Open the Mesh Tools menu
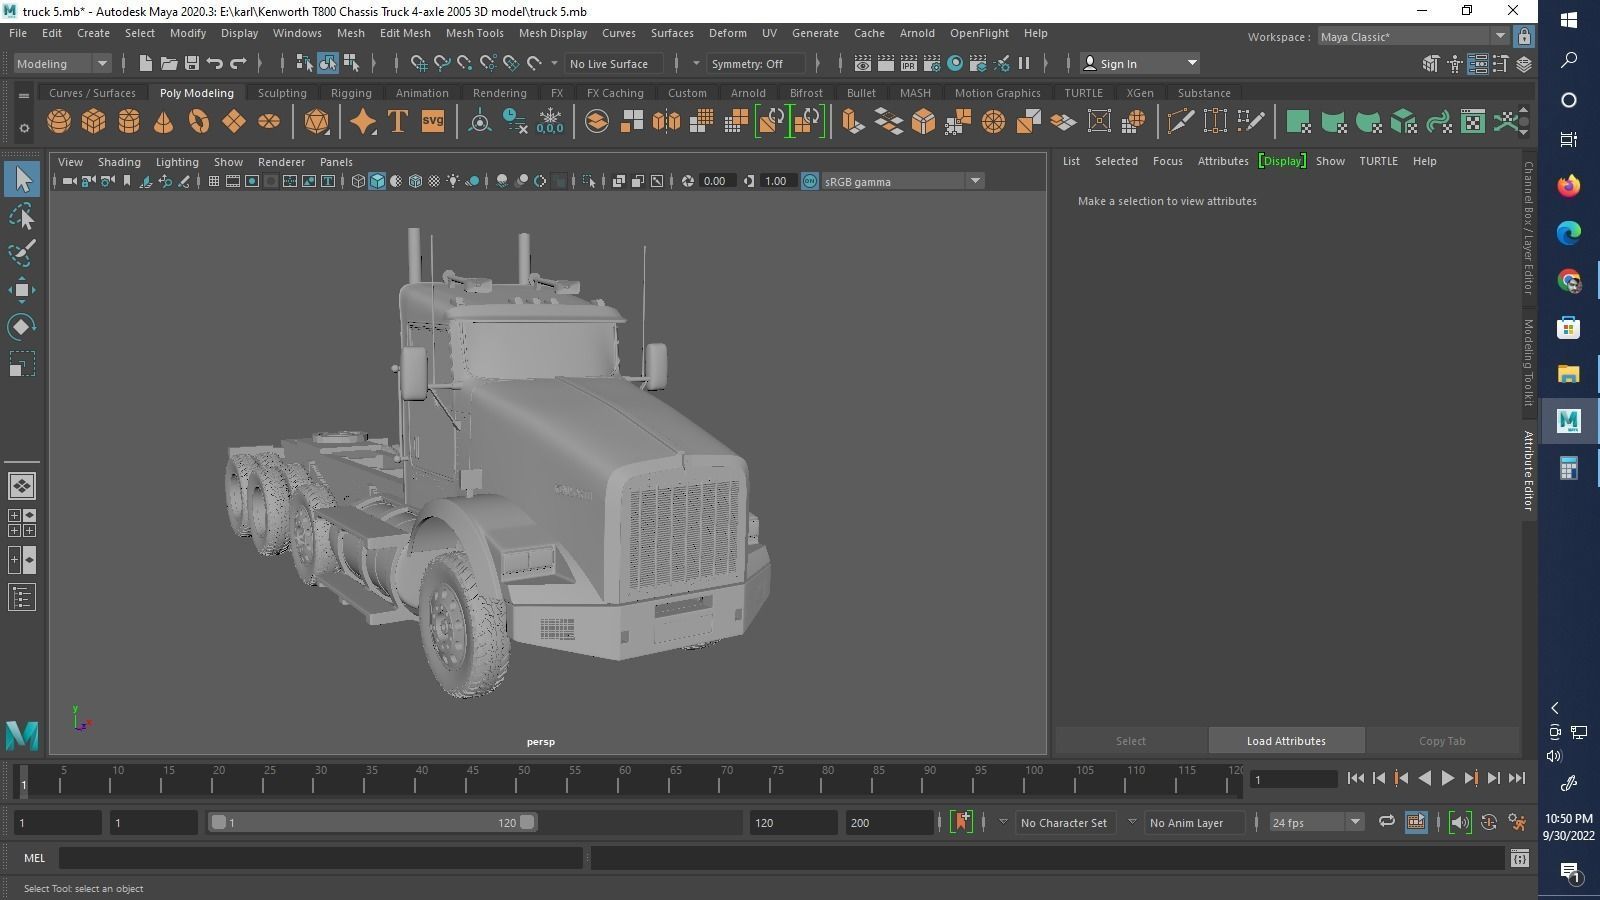The width and height of the screenshot is (1600, 900). (474, 33)
